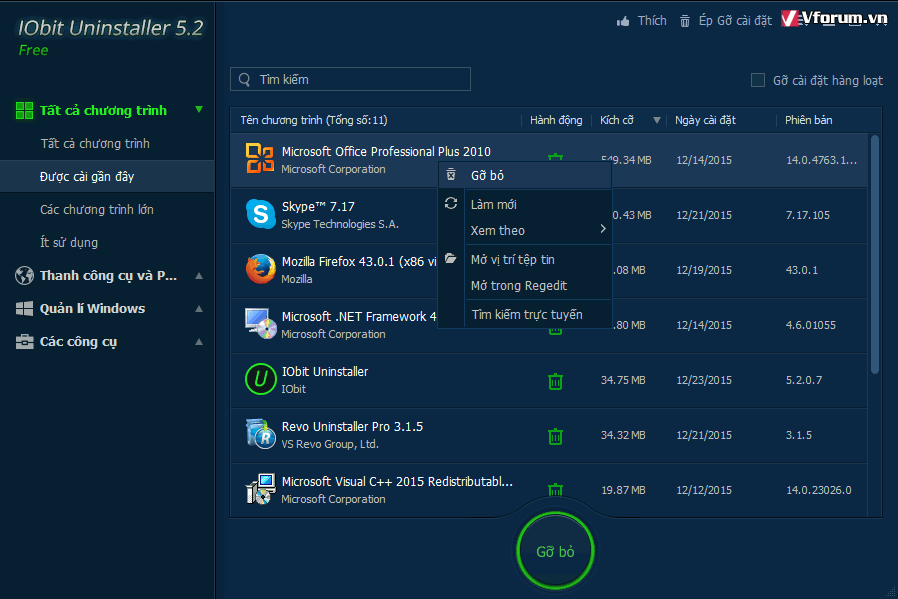Click the Microsoft .NET Framework program icon
Viewport: 898px width, 599px height.
click(x=261, y=324)
